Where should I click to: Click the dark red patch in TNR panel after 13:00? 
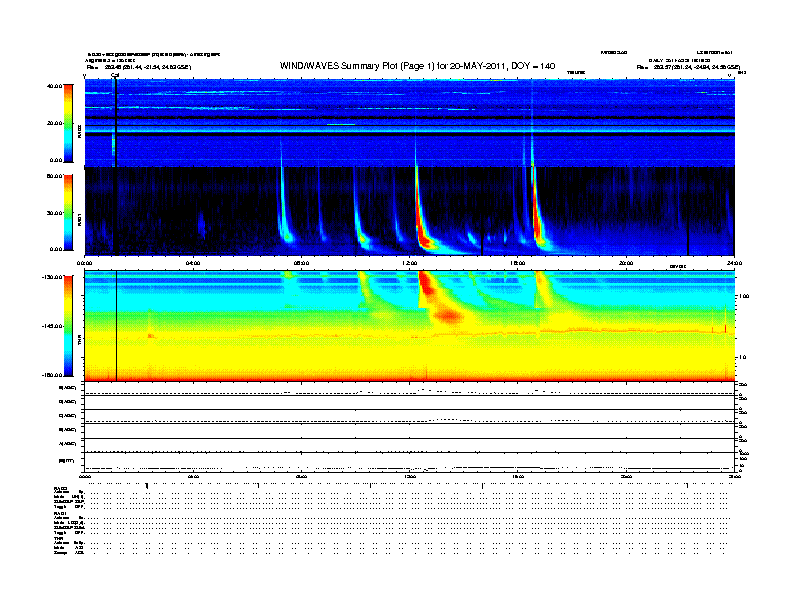coord(447,317)
